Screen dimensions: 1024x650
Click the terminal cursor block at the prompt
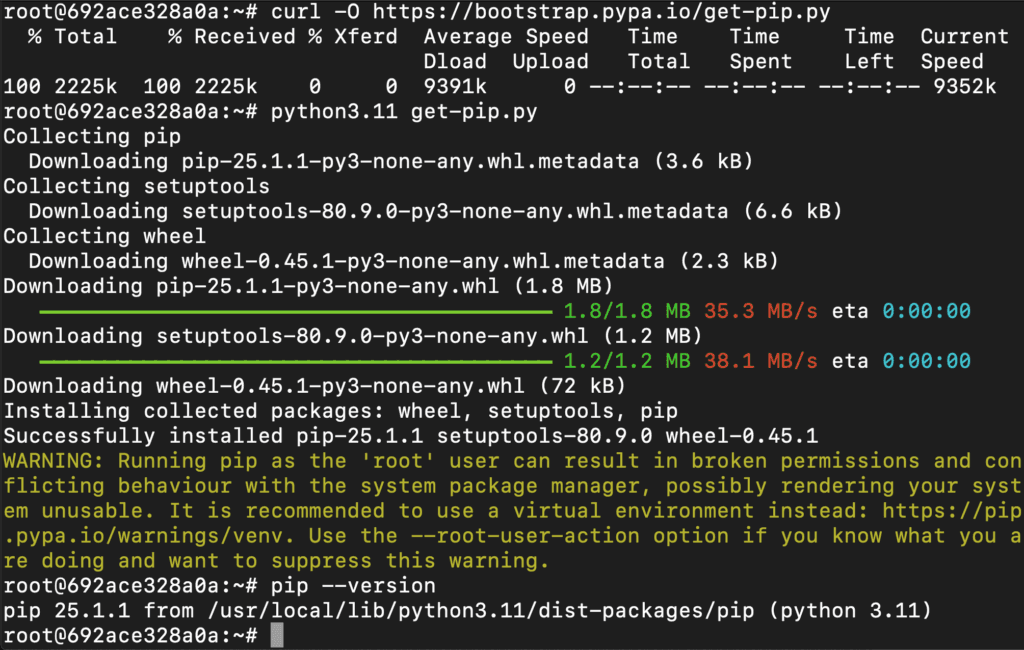(x=277, y=635)
